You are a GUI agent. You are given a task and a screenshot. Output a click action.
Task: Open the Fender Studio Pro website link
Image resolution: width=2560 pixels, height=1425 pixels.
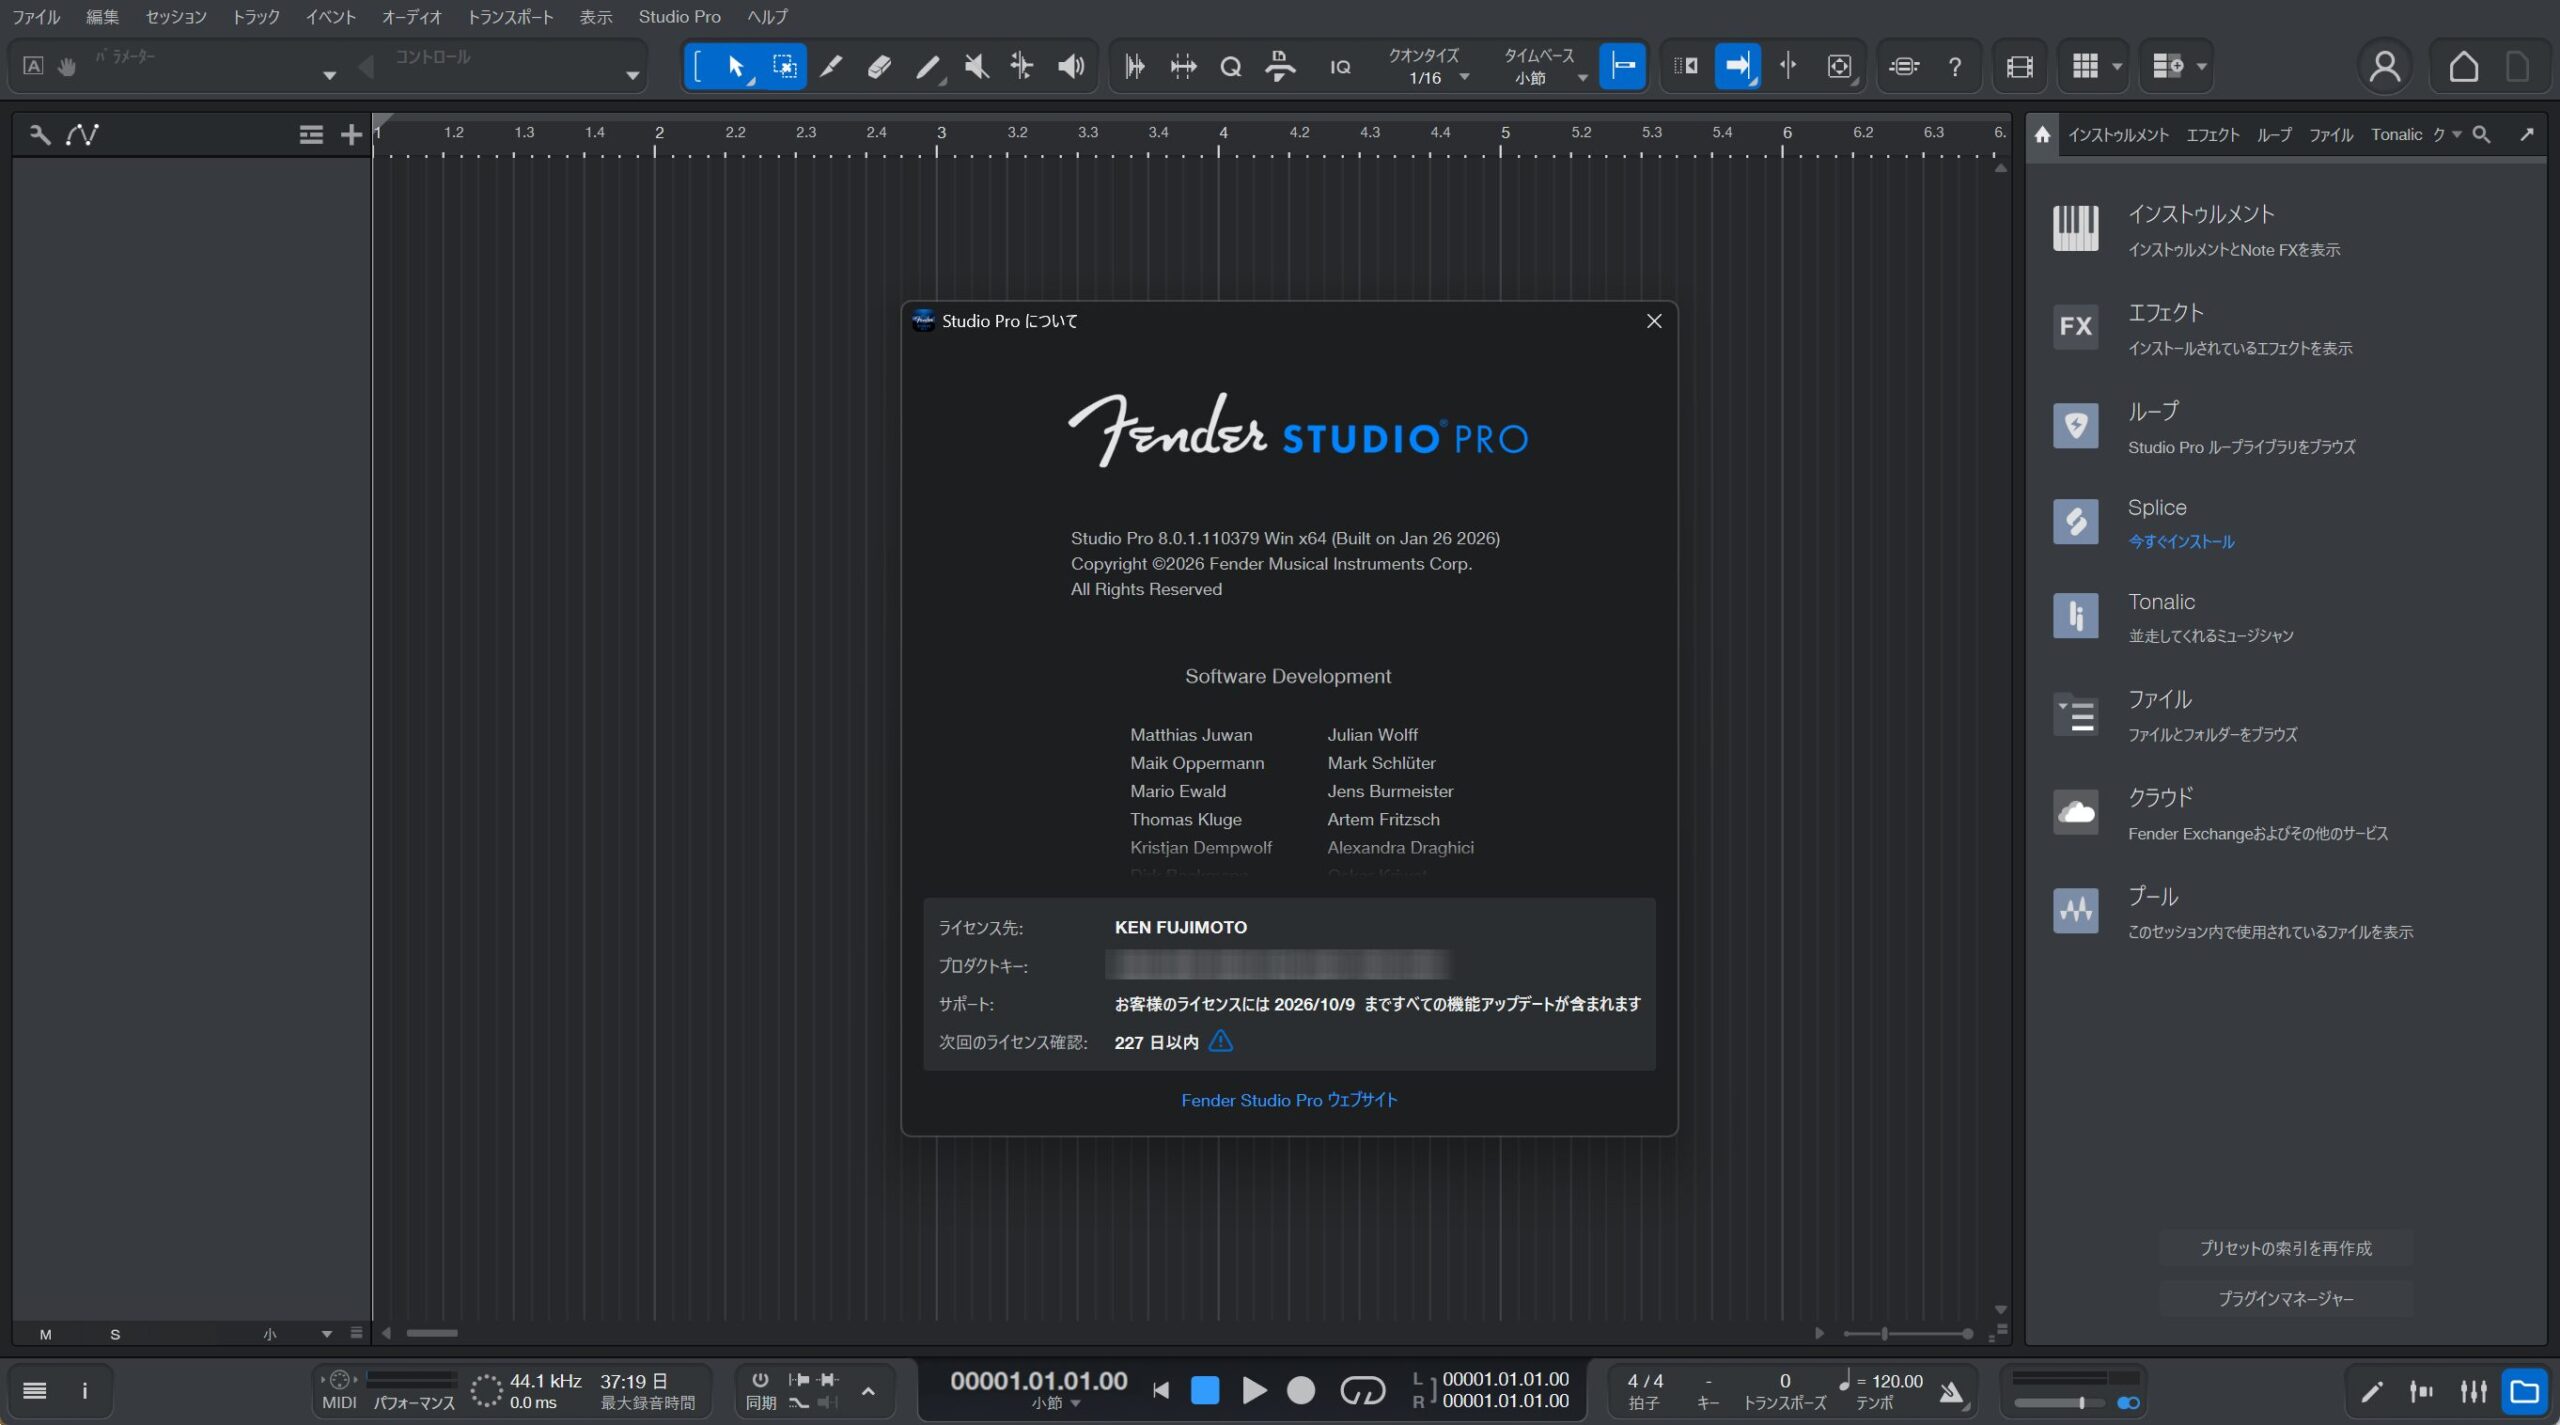coord(1288,1100)
